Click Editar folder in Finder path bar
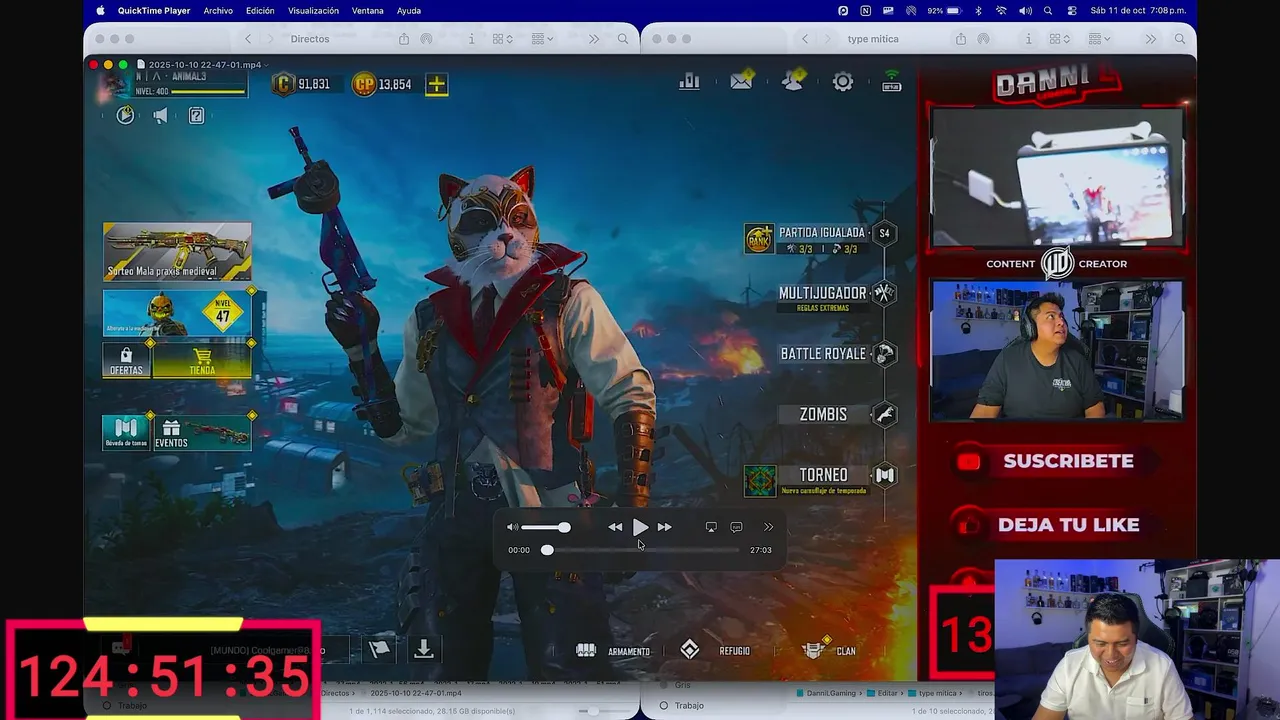The height and width of the screenshot is (720, 1280). 884,693
